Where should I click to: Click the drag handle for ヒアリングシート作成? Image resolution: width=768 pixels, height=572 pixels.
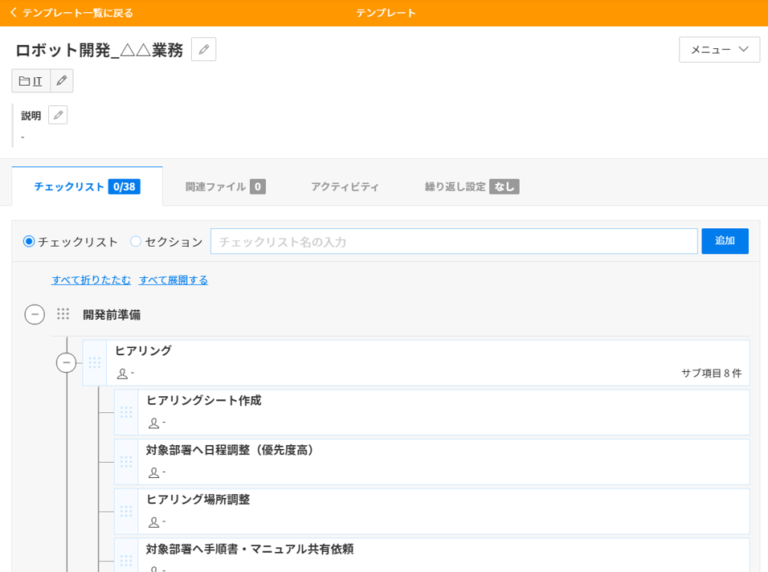126,412
